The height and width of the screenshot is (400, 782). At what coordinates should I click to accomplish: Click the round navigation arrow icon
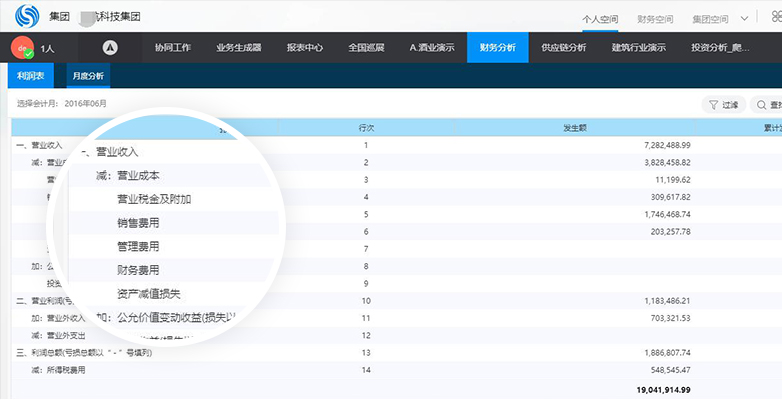(x=110, y=47)
